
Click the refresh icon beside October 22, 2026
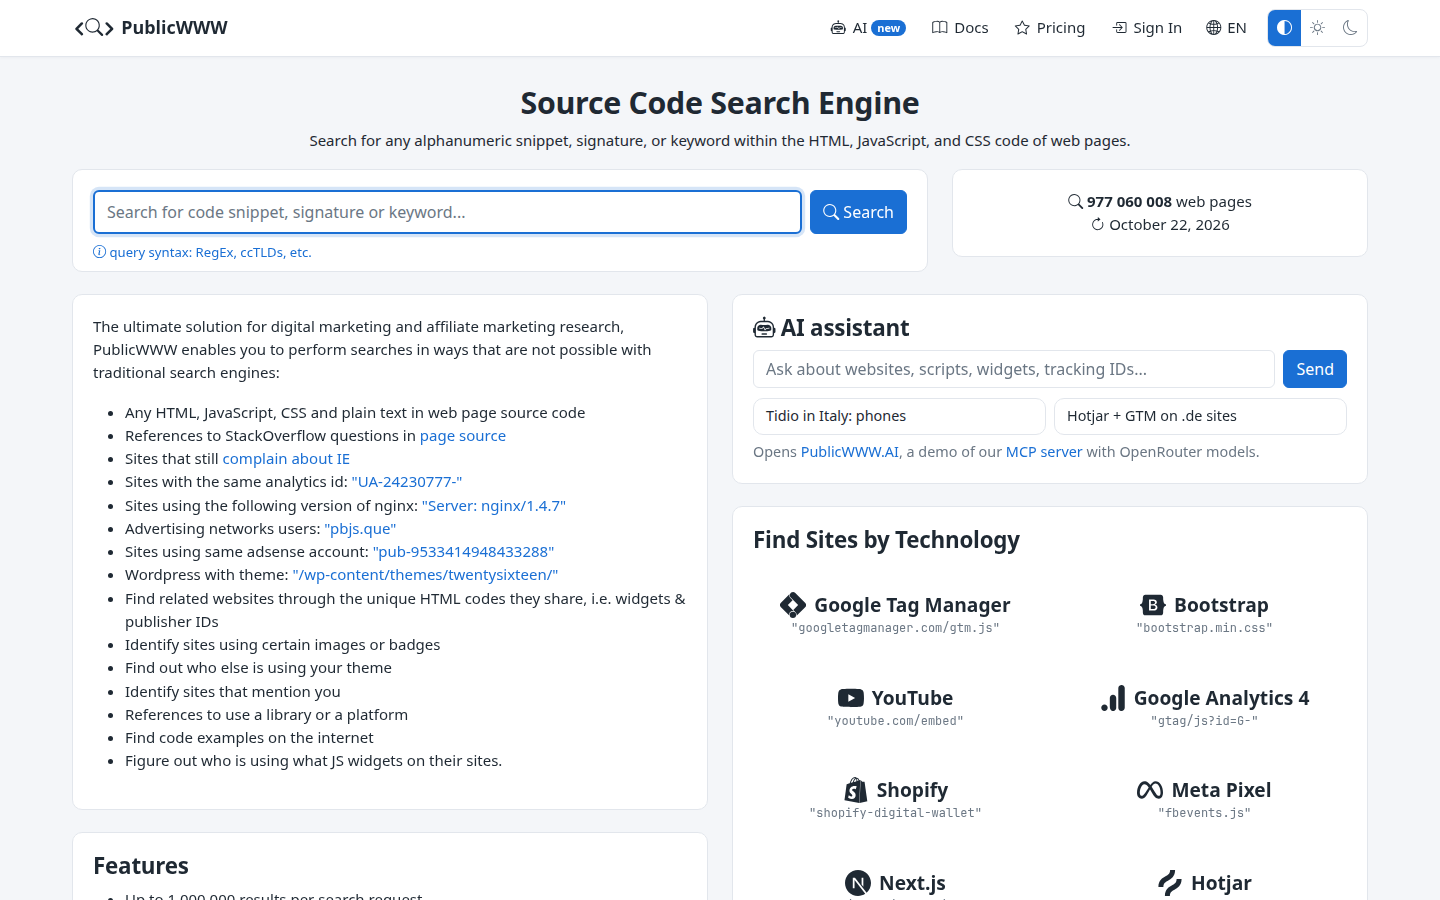pyautogui.click(x=1097, y=225)
